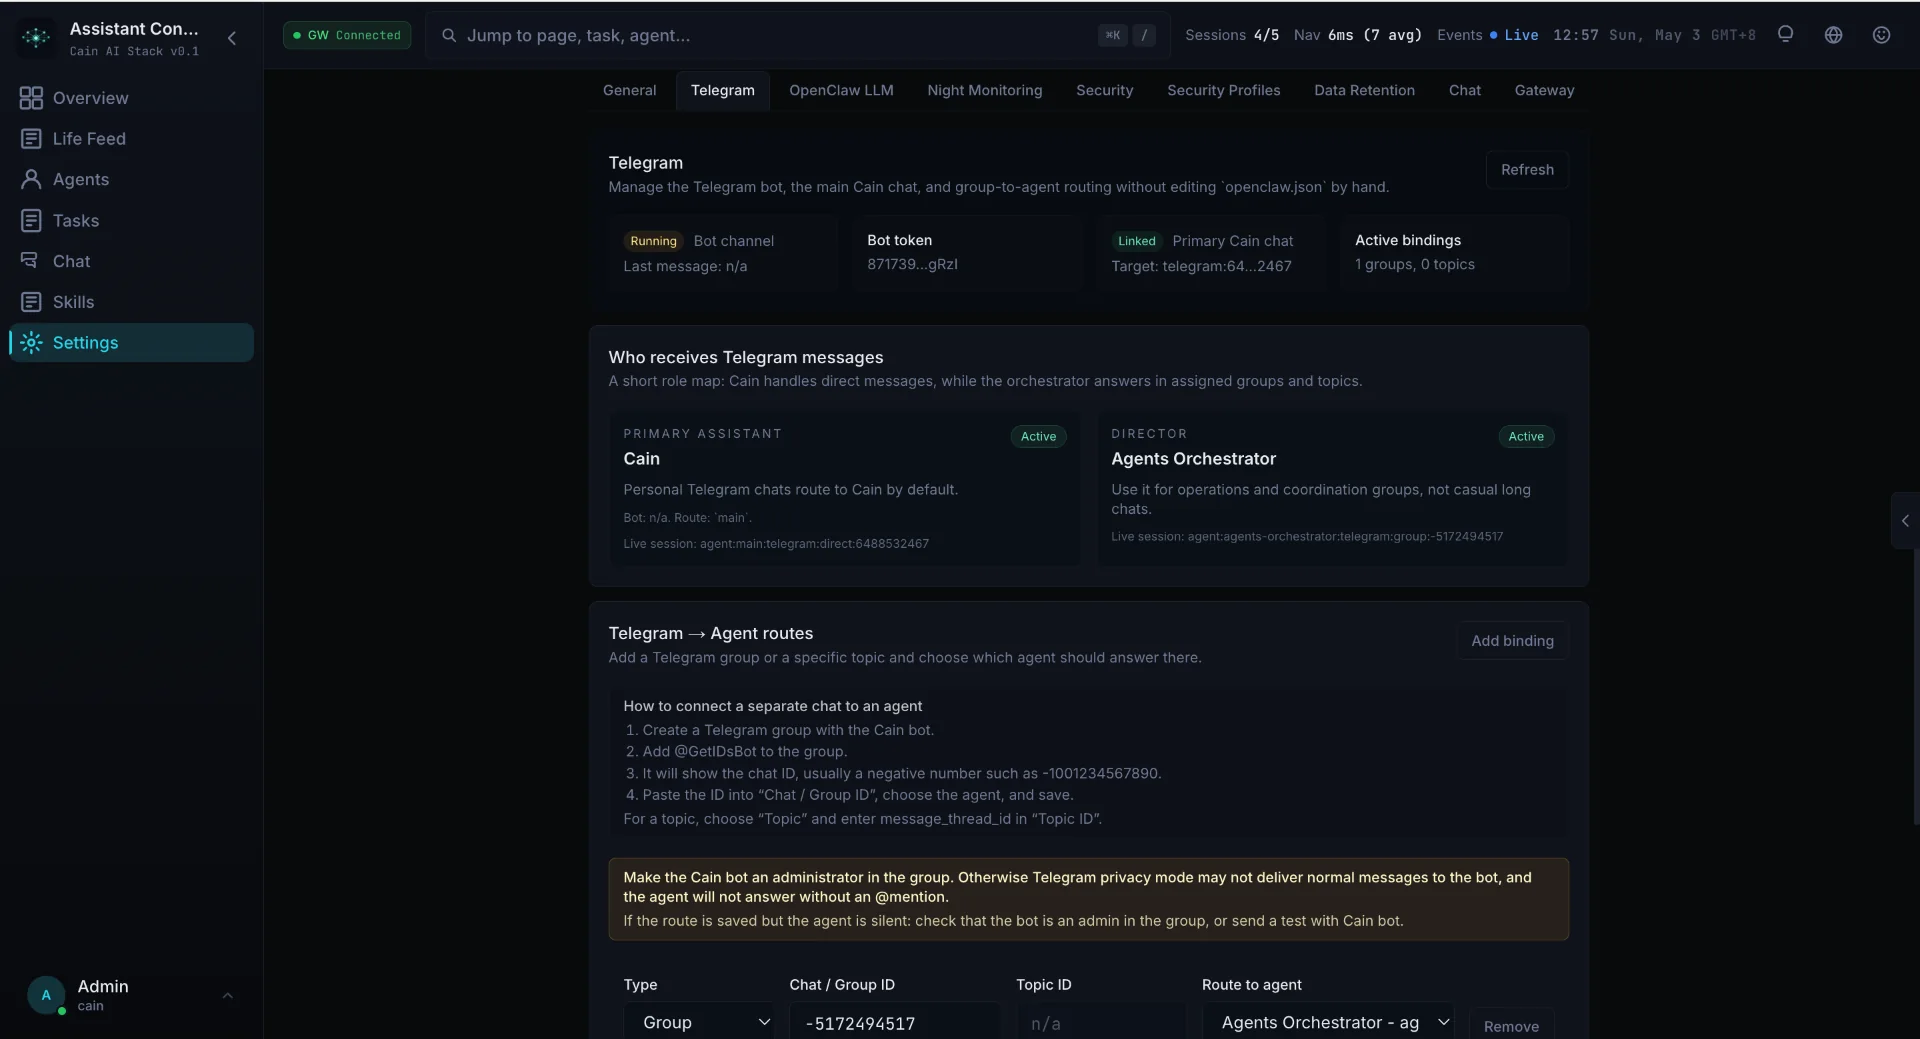
Task: Click the notifications bell icon
Action: (1785, 35)
